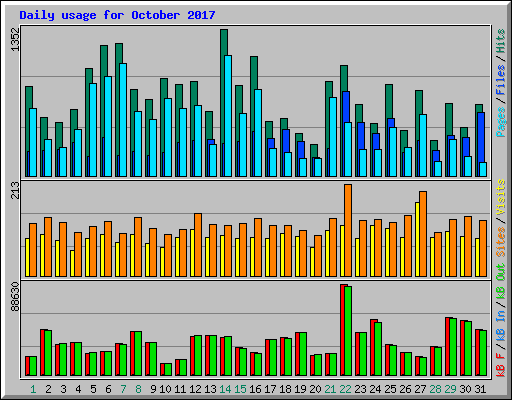Click green weekend day label 28
Image resolution: width=512 pixels, height=400 pixels.
pos(435,389)
